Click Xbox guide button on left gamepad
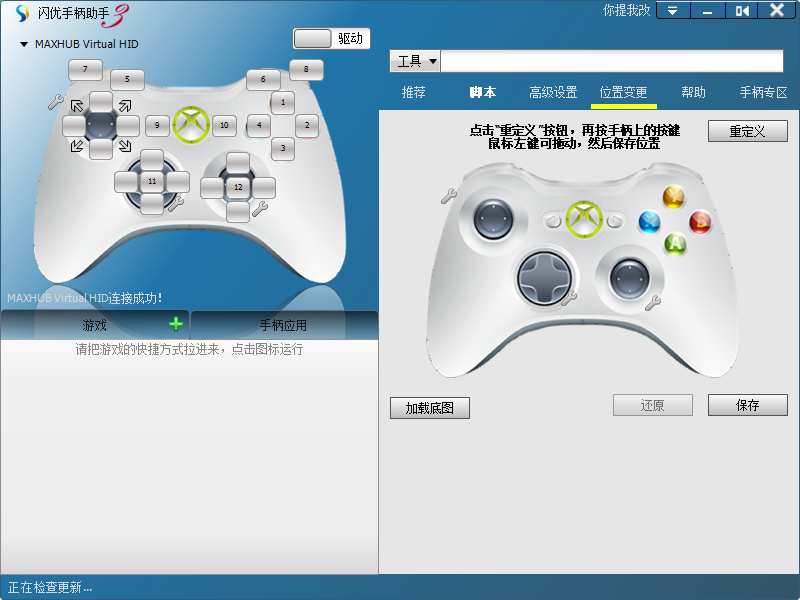 tap(191, 125)
